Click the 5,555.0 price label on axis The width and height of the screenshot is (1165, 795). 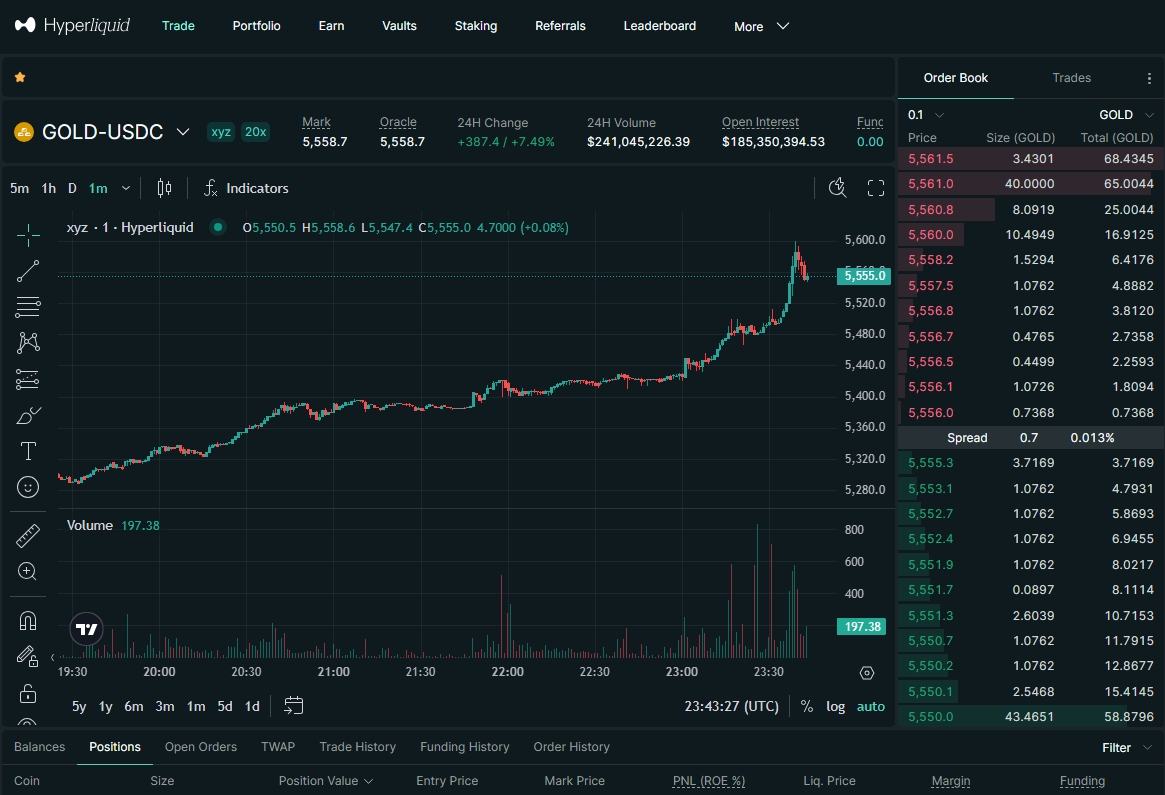pyautogui.click(x=864, y=276)
